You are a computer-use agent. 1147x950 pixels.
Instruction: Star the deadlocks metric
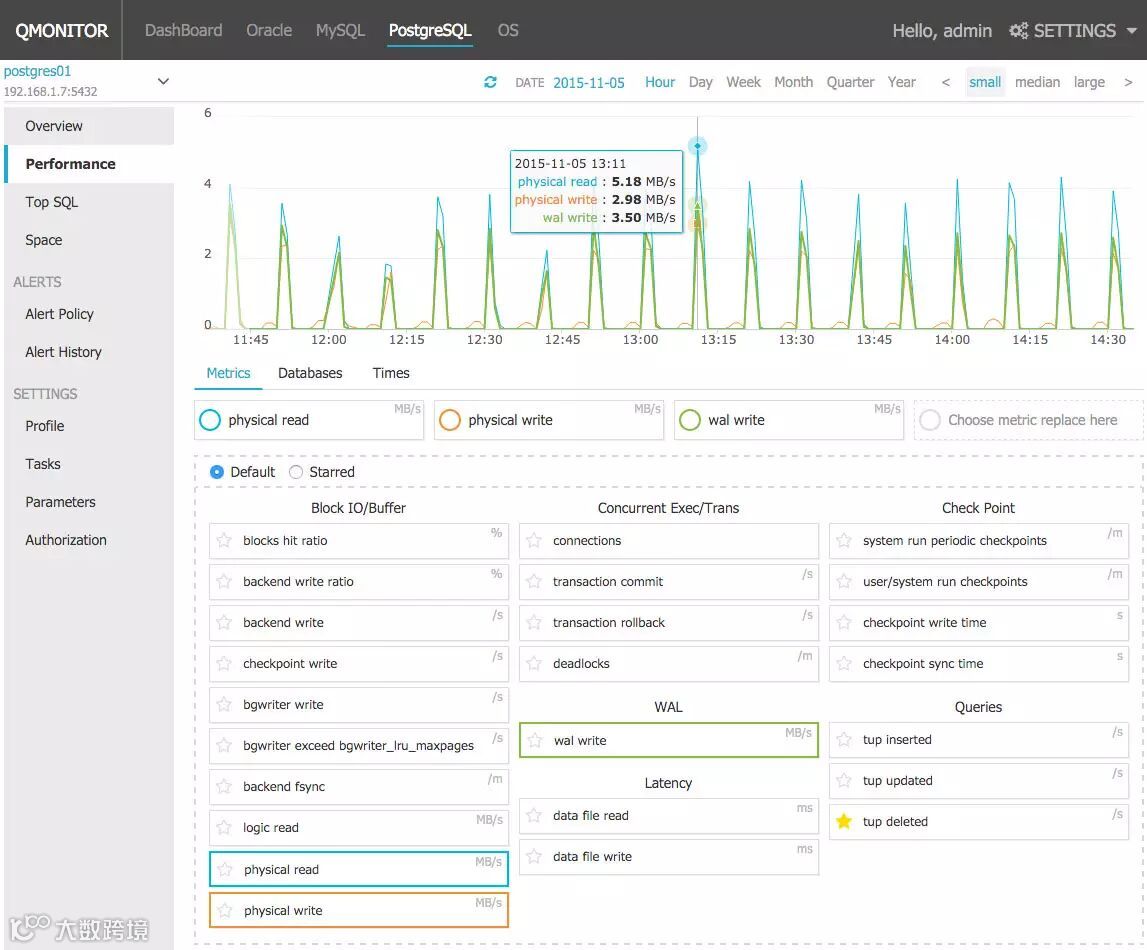534,663
